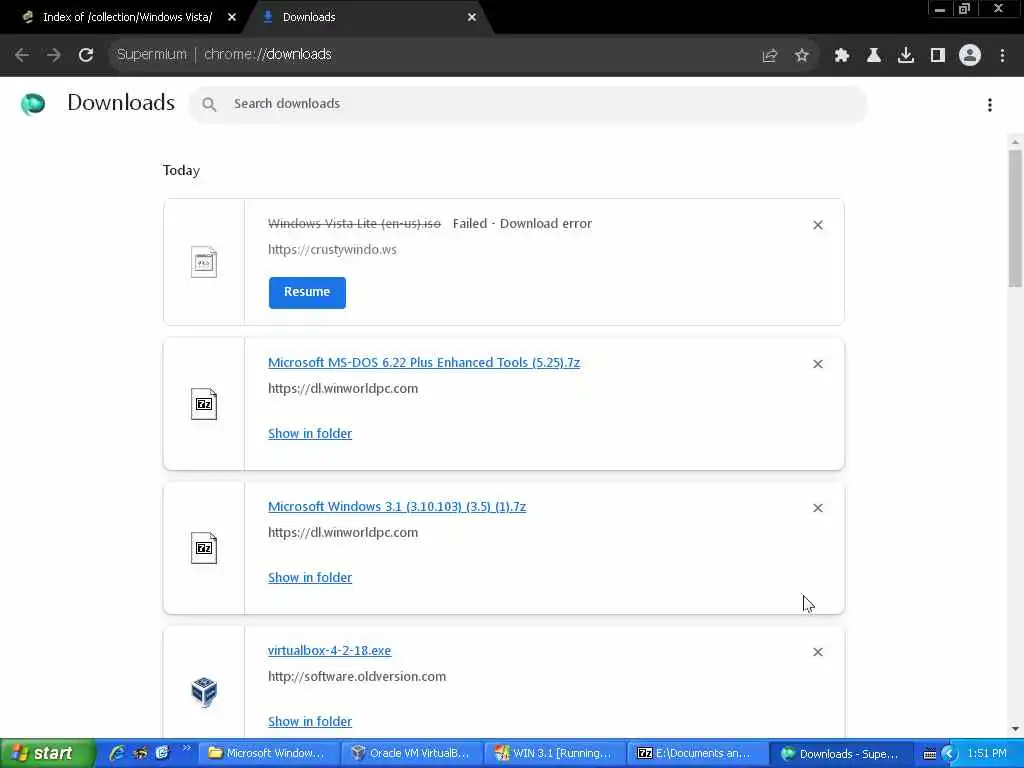Click Downloads - Supermium taskbar button
The image size is (1024, 768).
840,754
